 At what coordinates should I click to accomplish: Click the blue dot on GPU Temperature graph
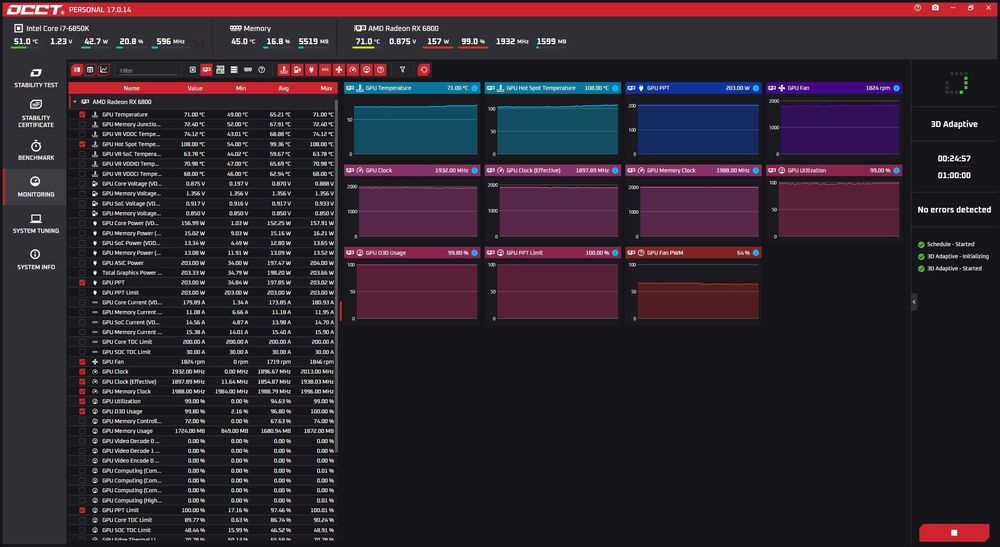(474, 88)
